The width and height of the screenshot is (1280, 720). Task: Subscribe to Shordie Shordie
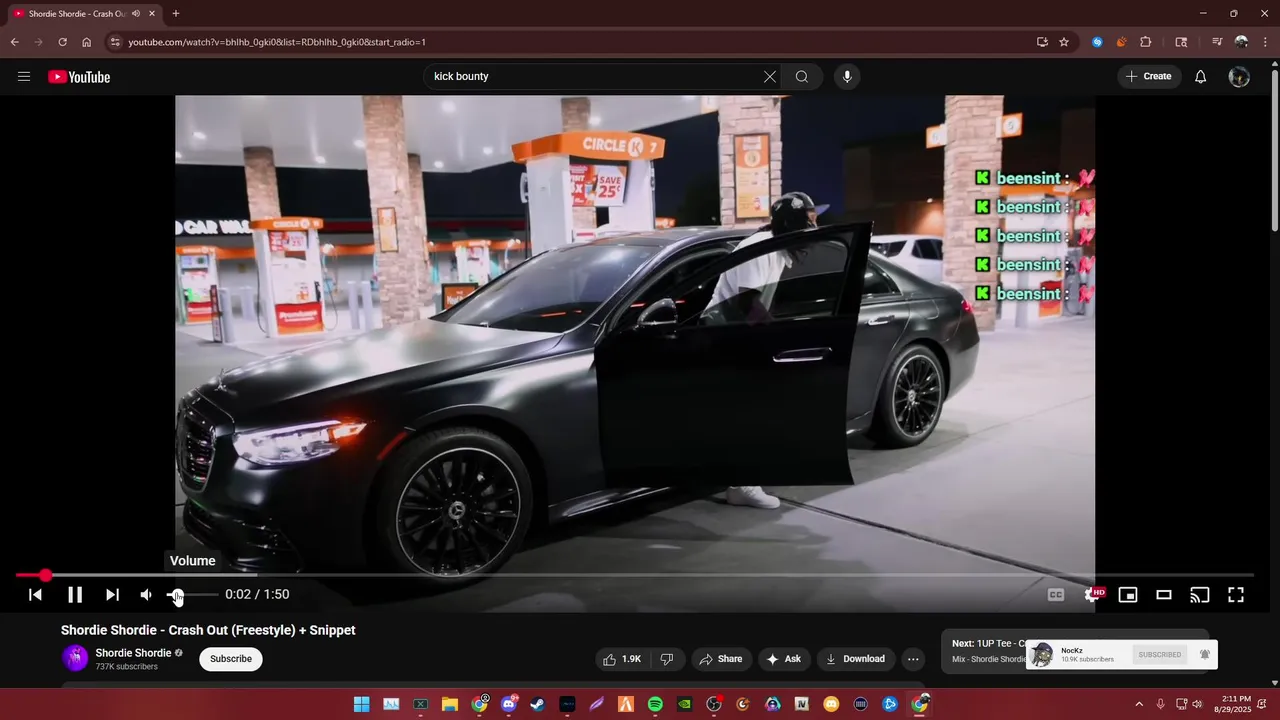pos(231,659)
